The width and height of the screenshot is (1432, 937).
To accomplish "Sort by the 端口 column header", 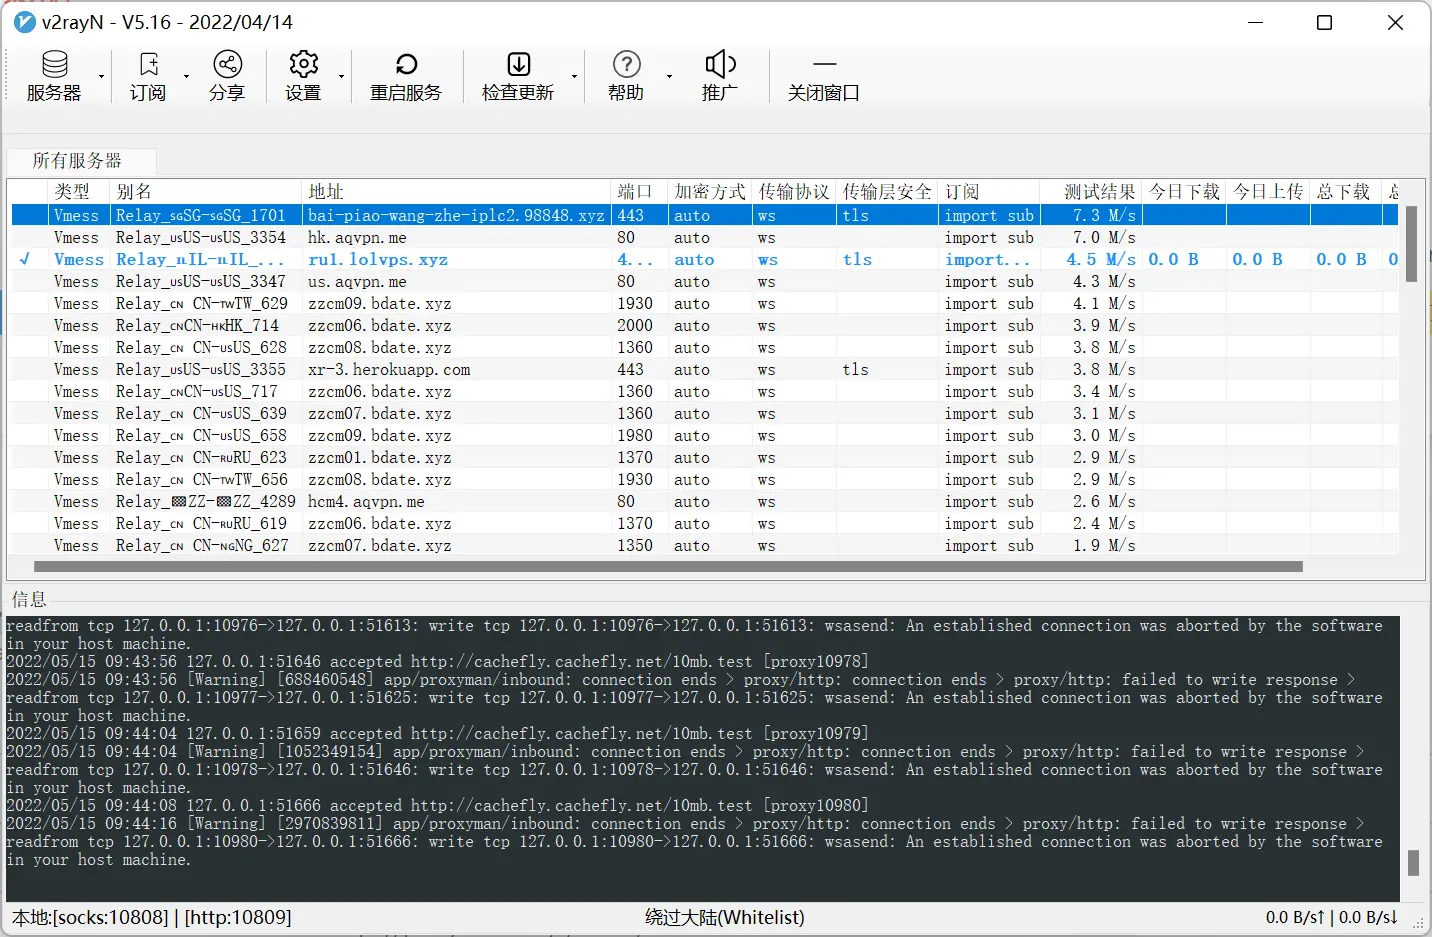I will tap(639, 191).
